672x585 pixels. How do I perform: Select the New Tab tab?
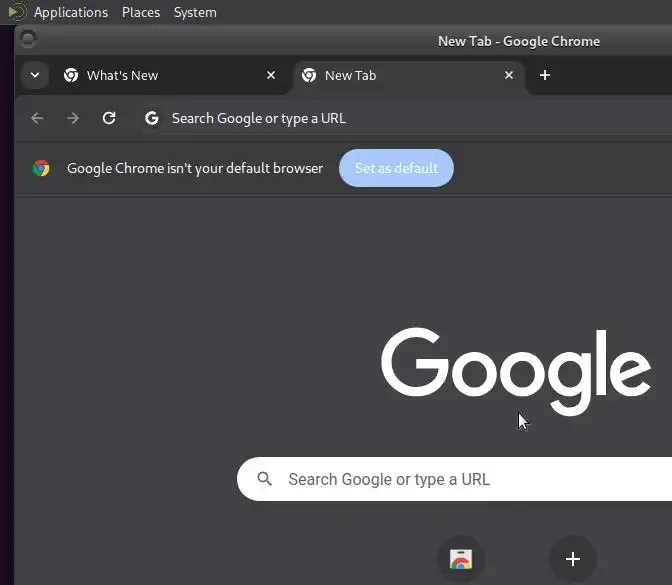coord(408,75)
